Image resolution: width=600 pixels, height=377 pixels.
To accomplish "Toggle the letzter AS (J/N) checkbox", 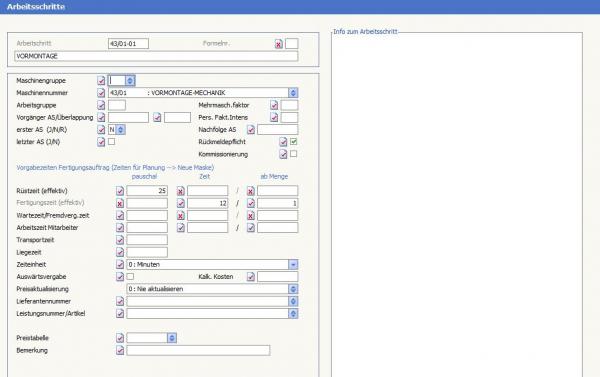I will pos(111,142).
